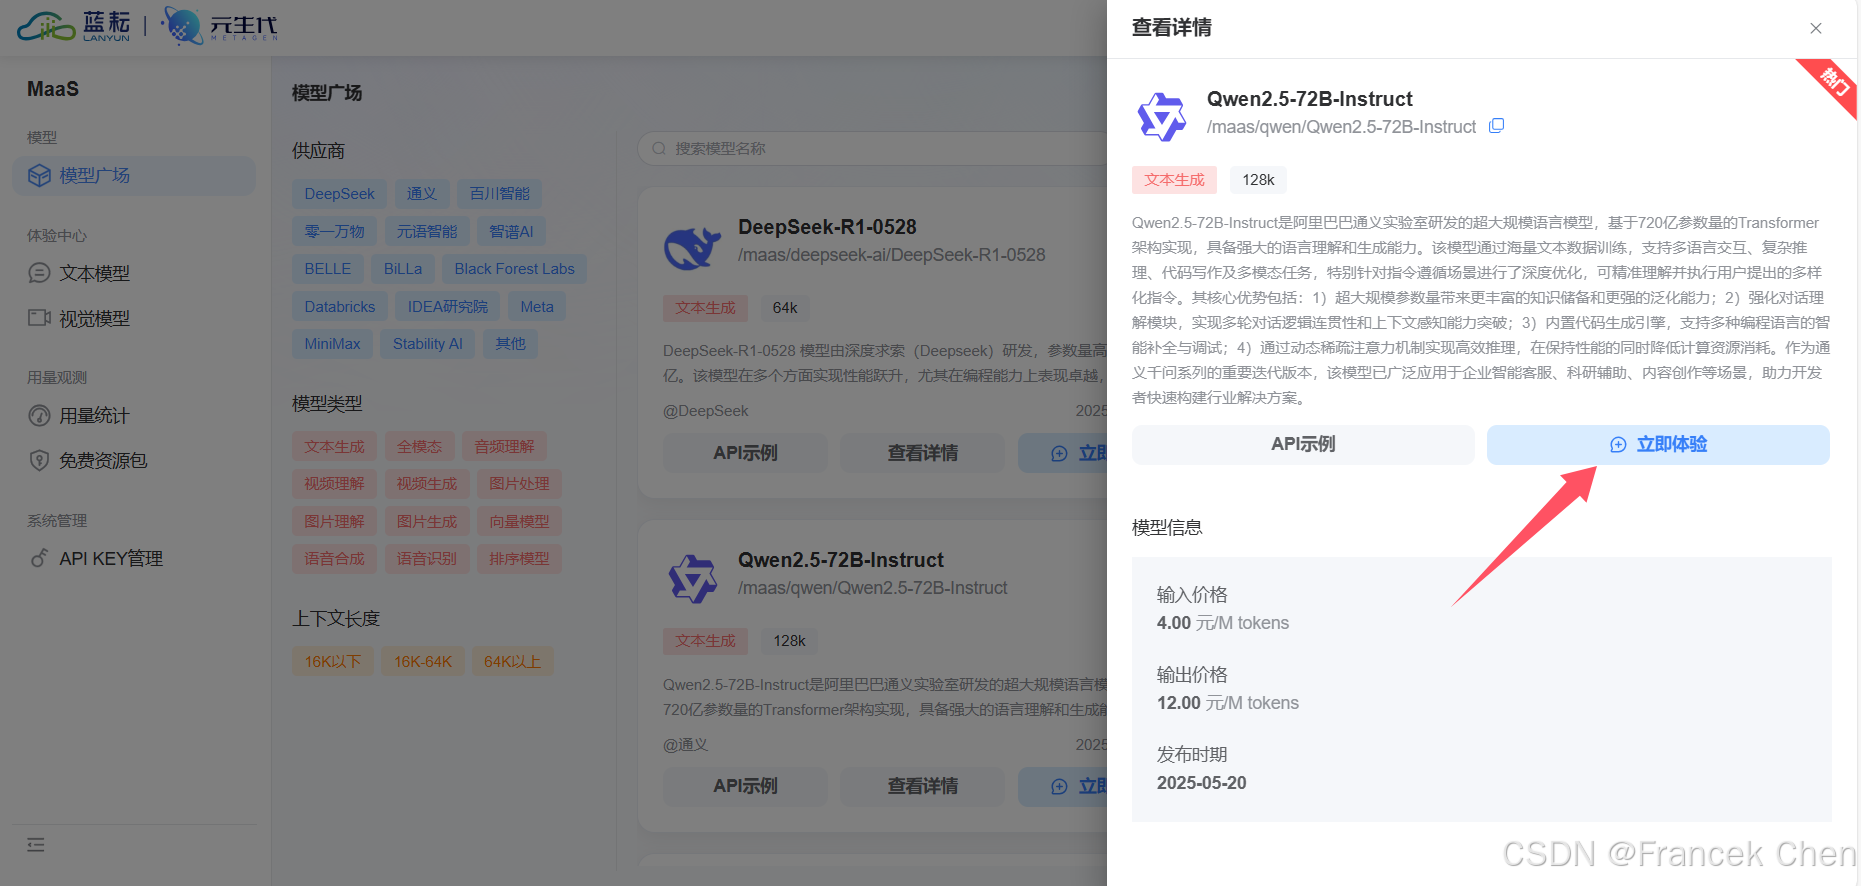
Task: Select 图片理解 model type filter
Action: pyautogui.click(x=334, y=522)
